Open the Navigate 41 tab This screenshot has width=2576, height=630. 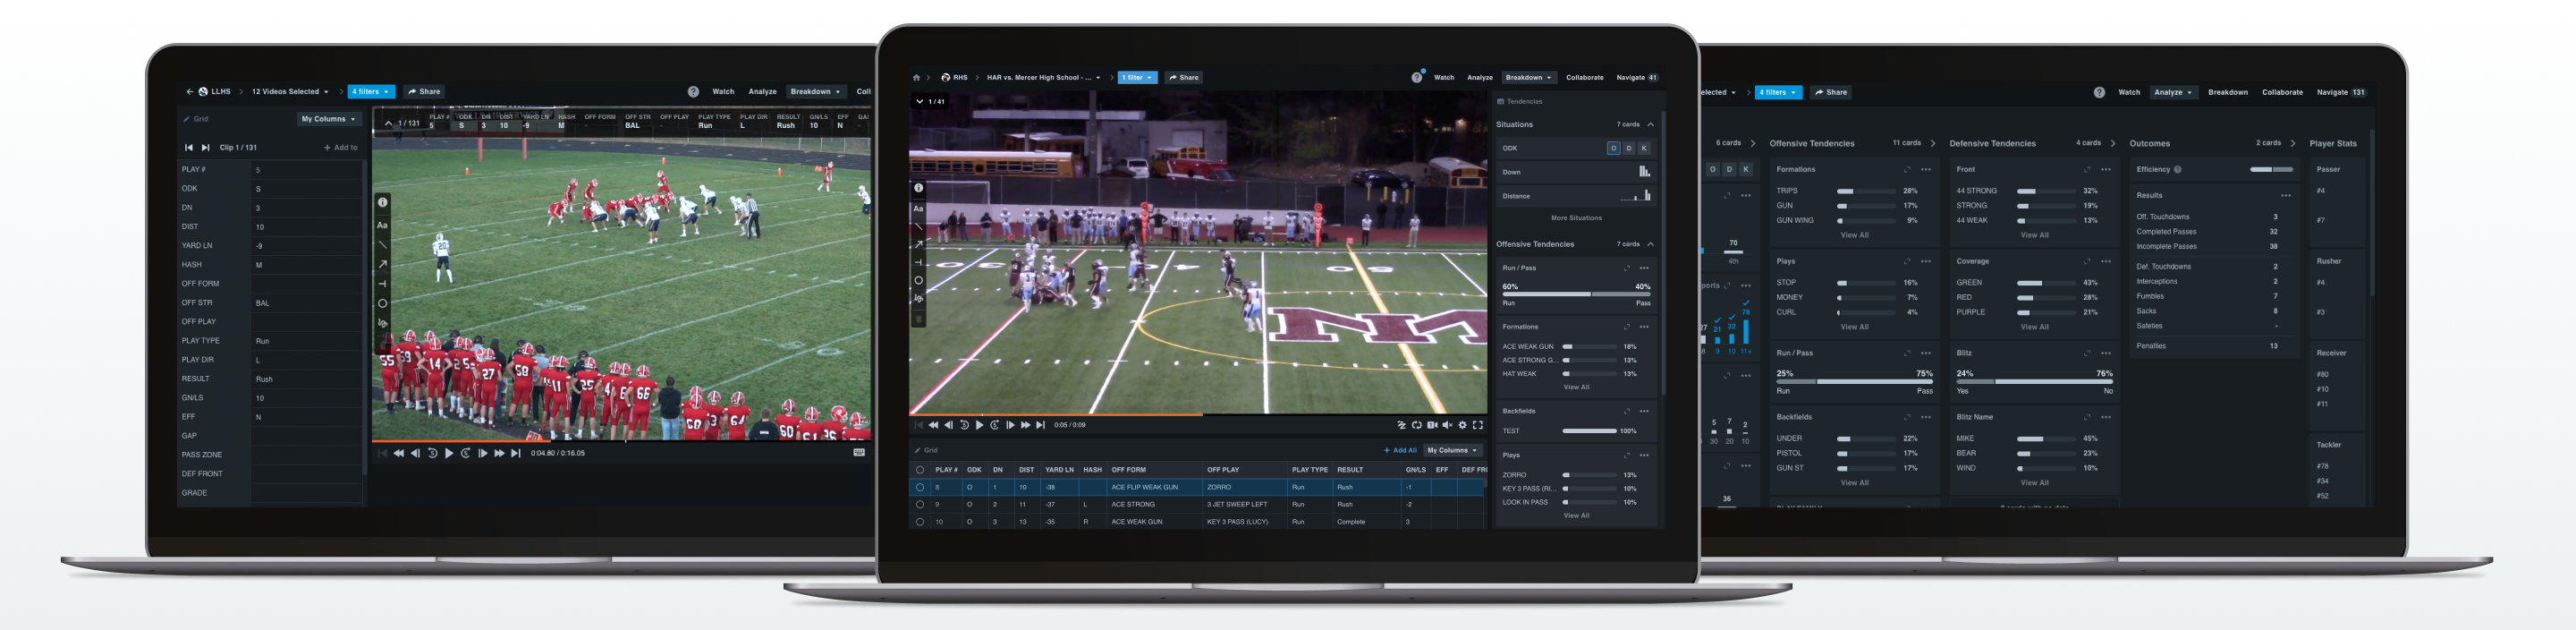click(x=1637, y=78)
